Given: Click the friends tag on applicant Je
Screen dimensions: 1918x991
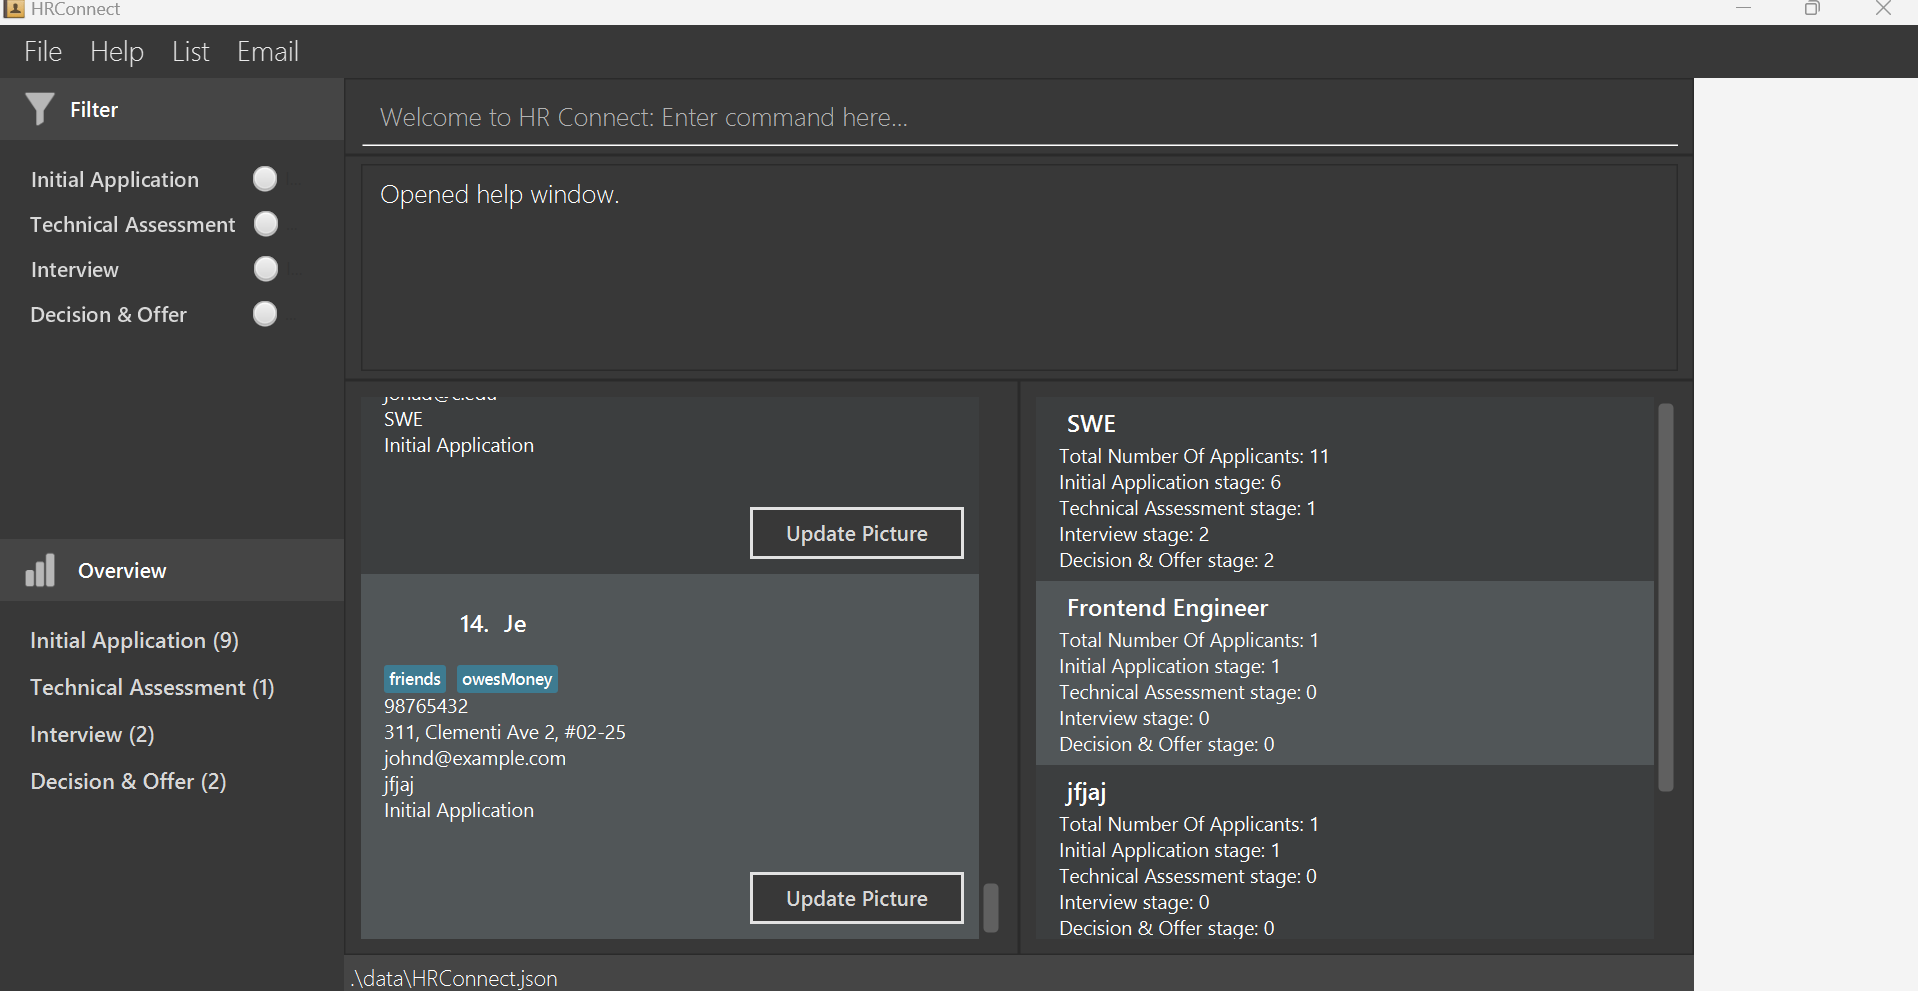Looking at the screenshot, I should (415, 679).
